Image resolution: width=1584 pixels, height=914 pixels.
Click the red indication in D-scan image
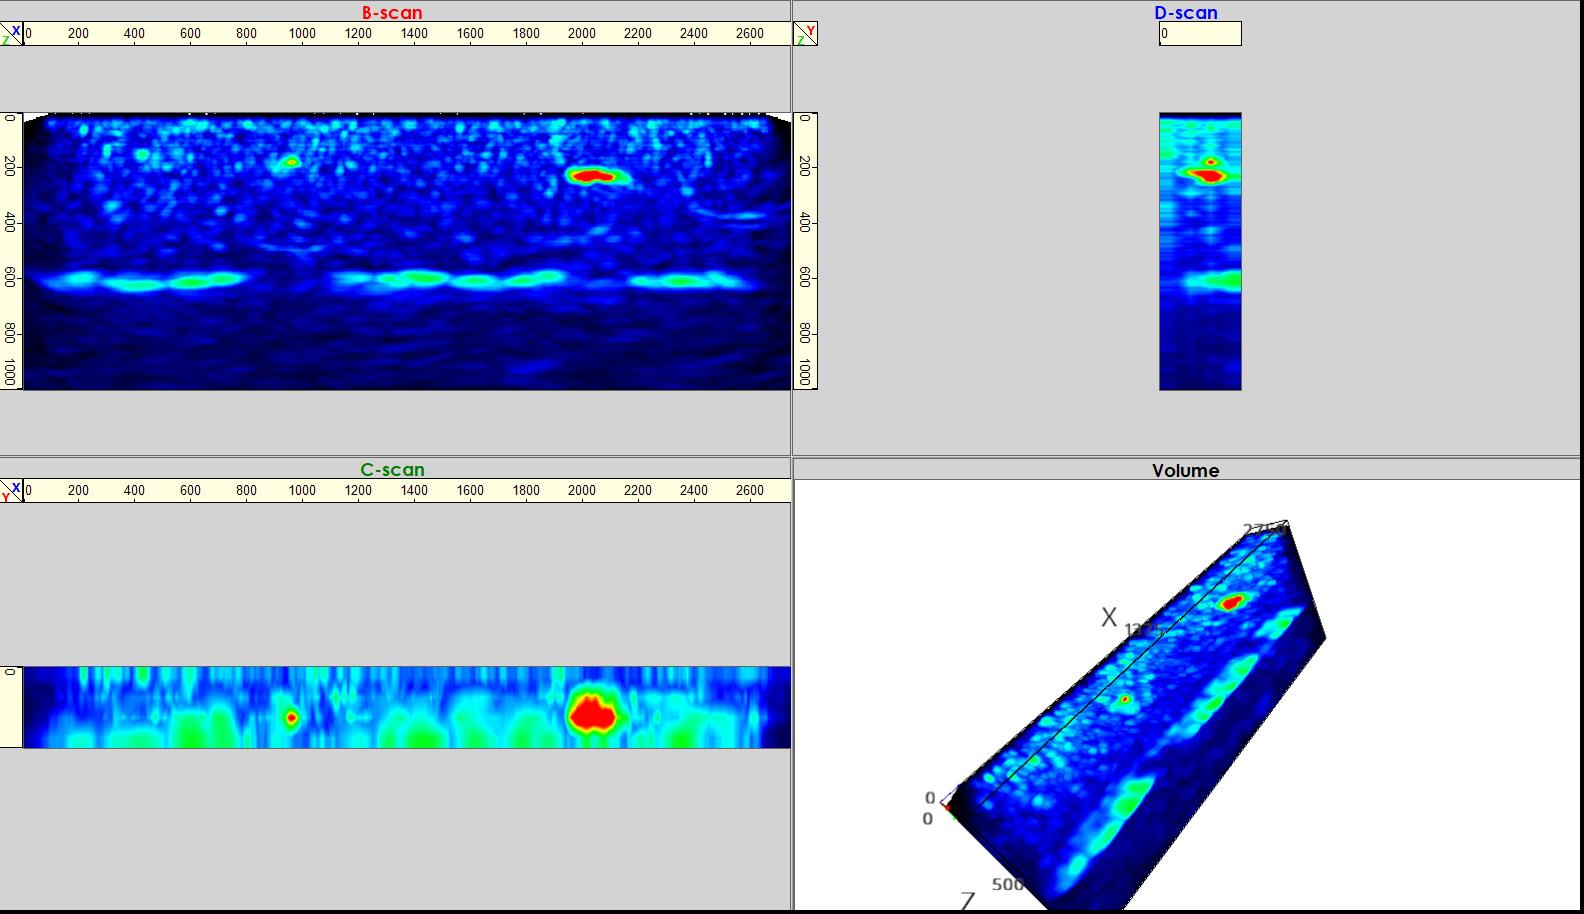1208,175
